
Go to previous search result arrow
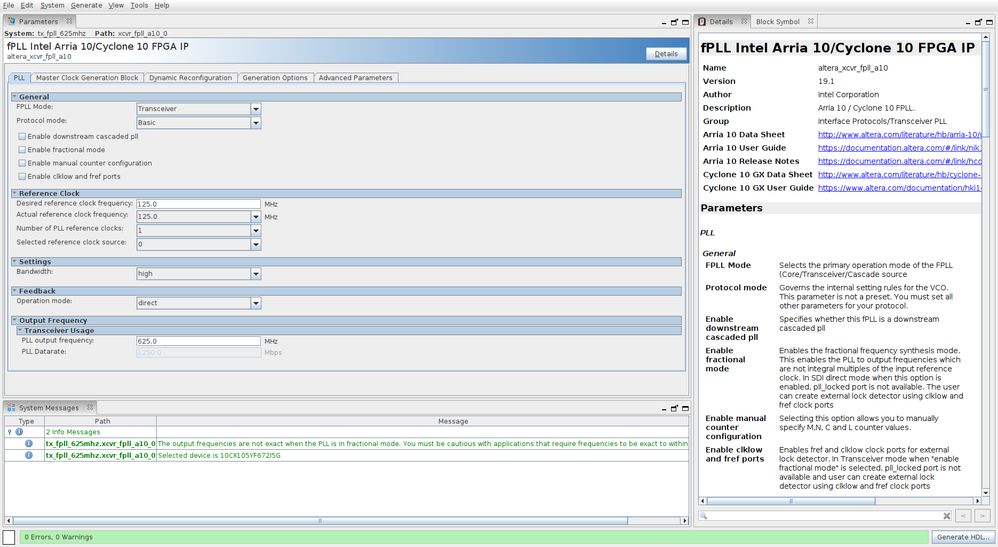pyautogui.click(x=963, y=516)
